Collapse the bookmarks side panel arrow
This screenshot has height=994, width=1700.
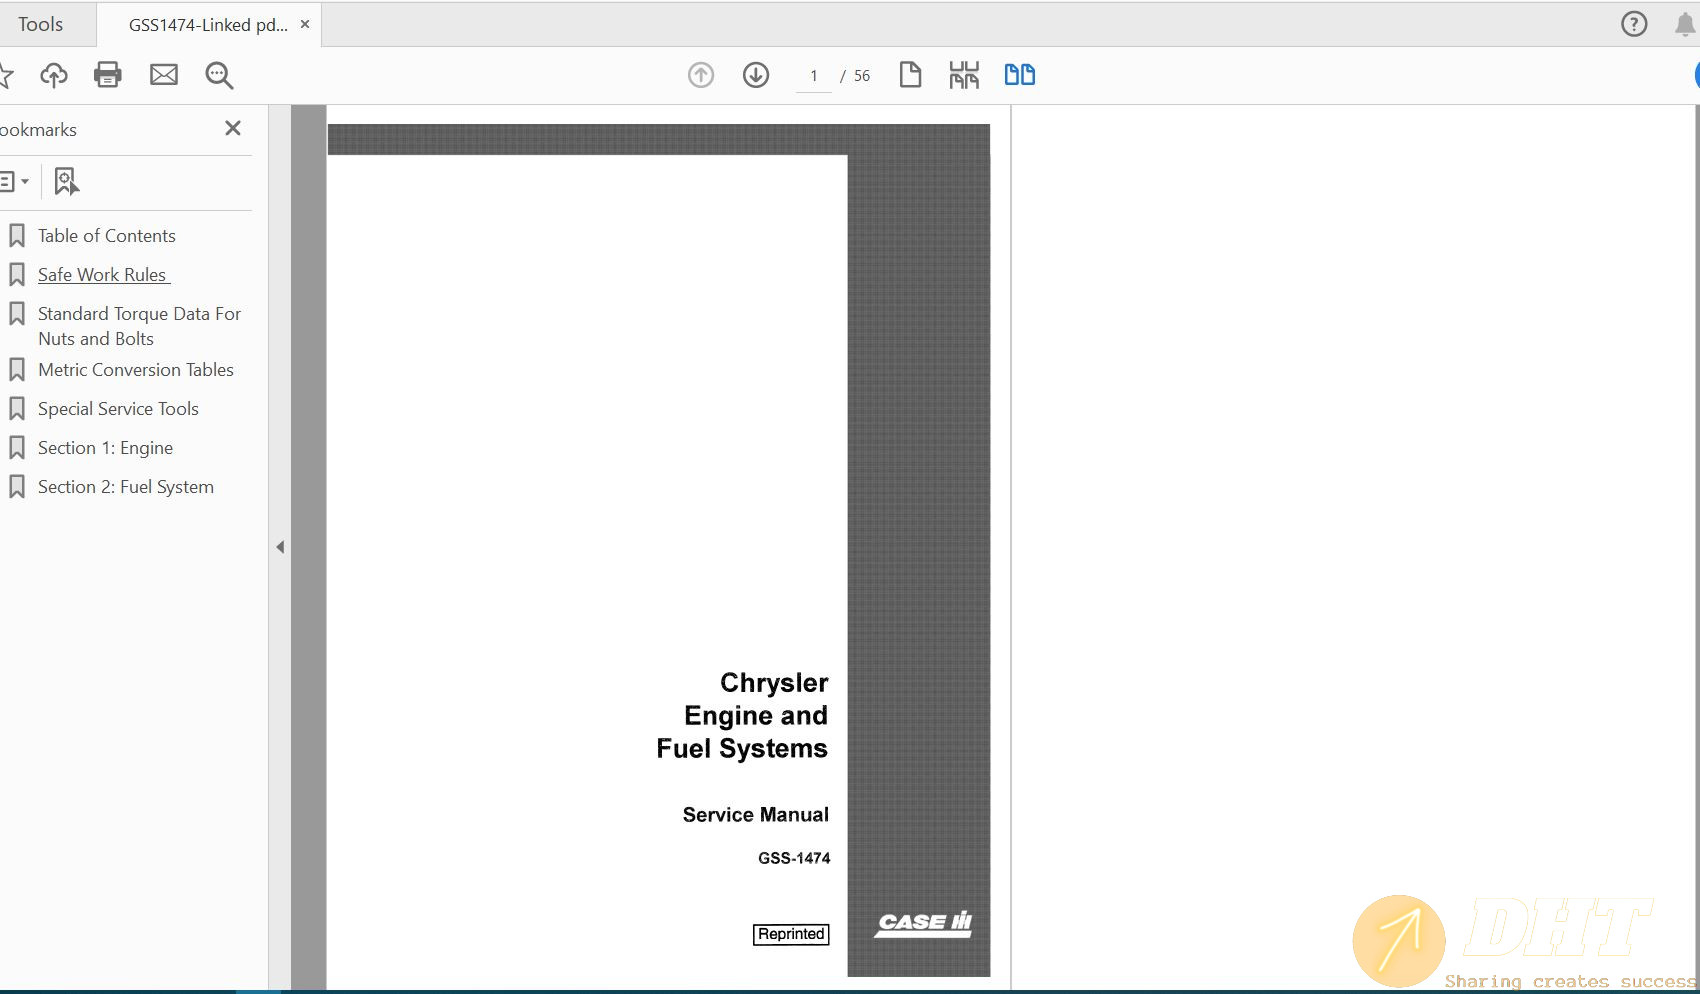pos(280,547)
